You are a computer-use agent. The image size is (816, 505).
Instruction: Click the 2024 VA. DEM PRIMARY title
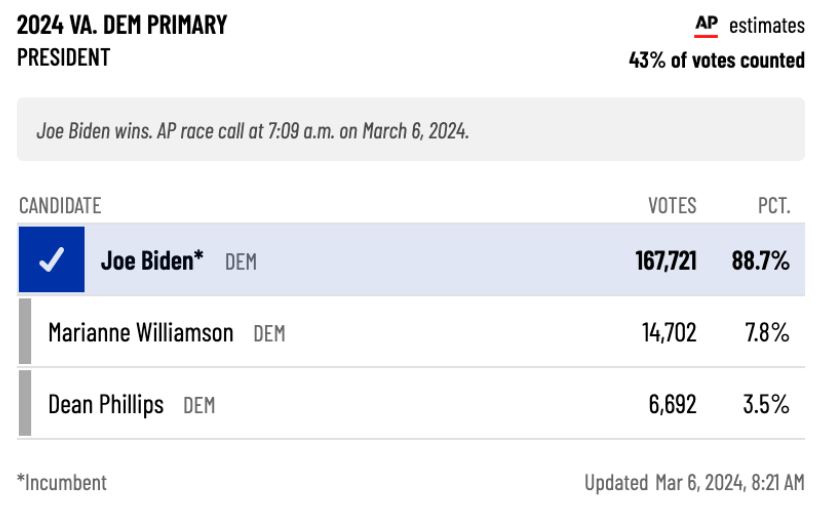coord(122,25)
